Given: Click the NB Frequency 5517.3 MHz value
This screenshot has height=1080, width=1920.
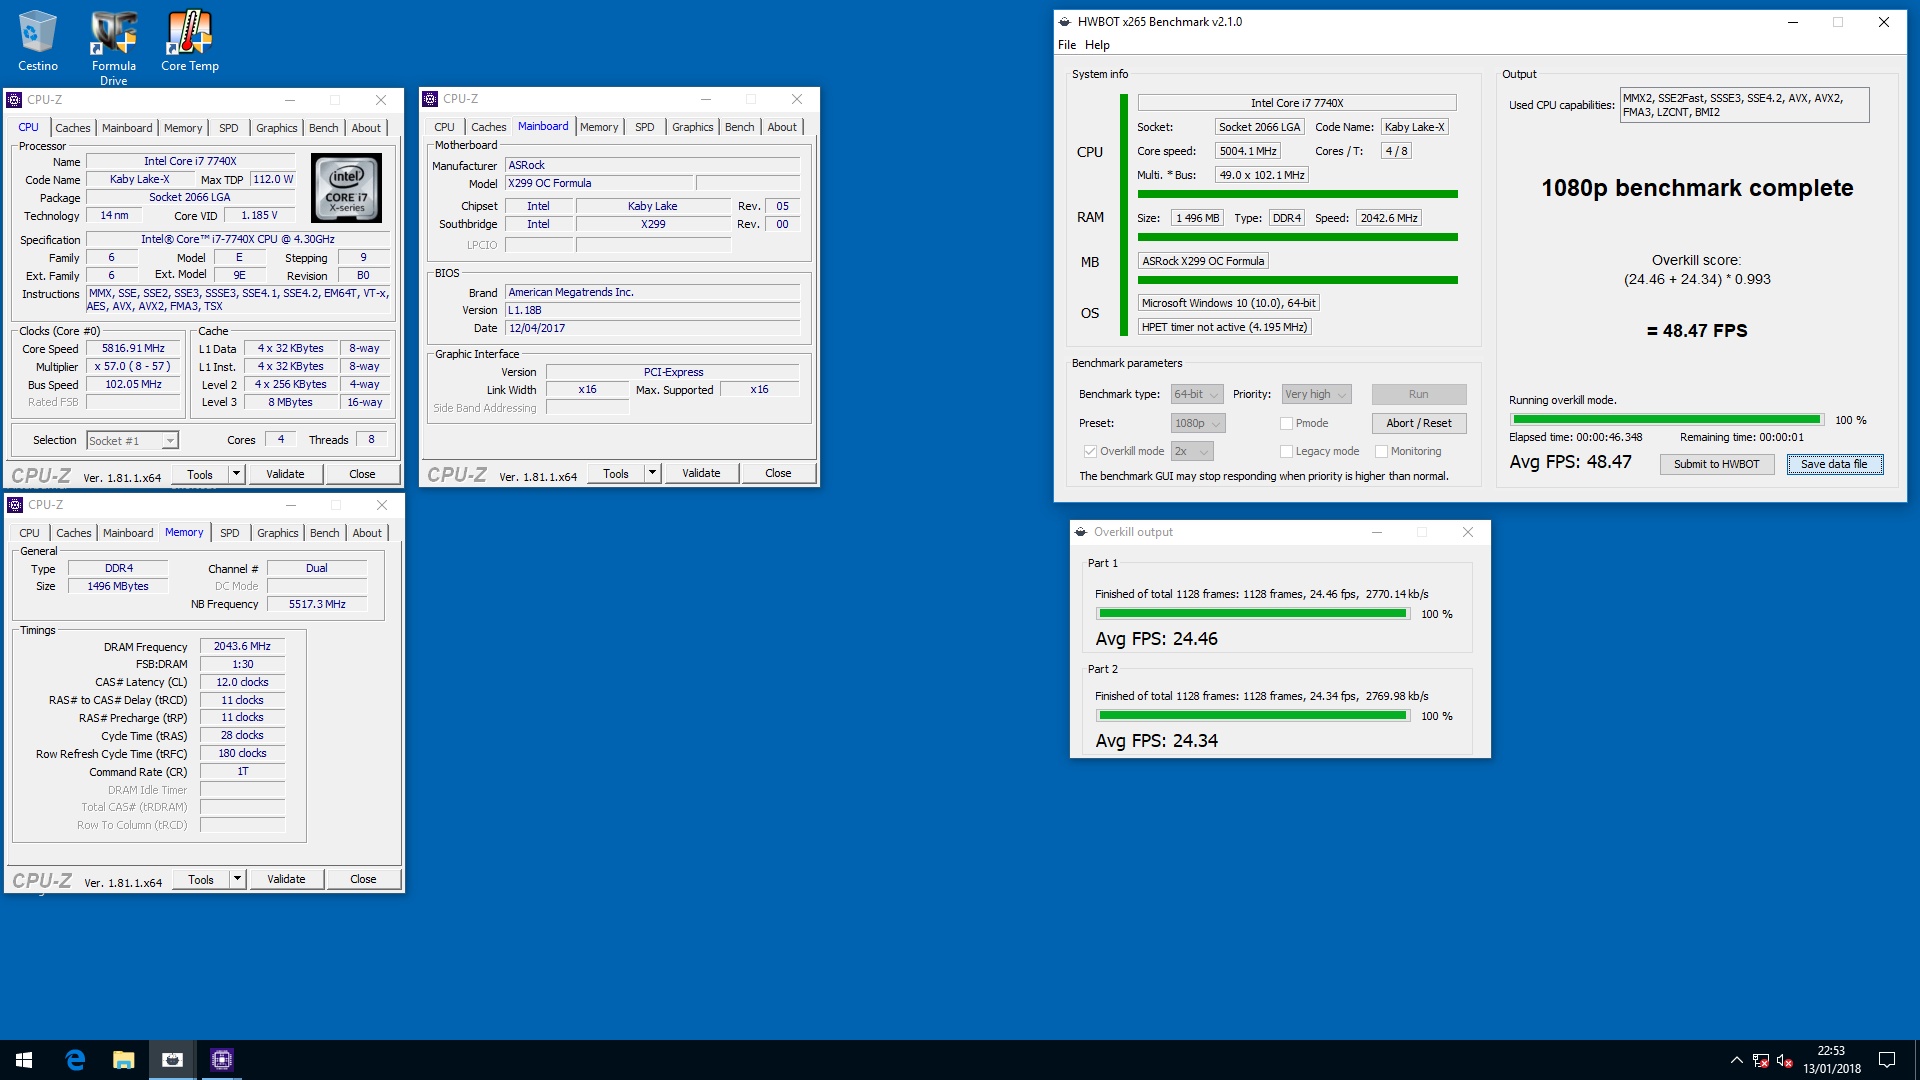Looking at the screenshot, I should pos(317,604).
